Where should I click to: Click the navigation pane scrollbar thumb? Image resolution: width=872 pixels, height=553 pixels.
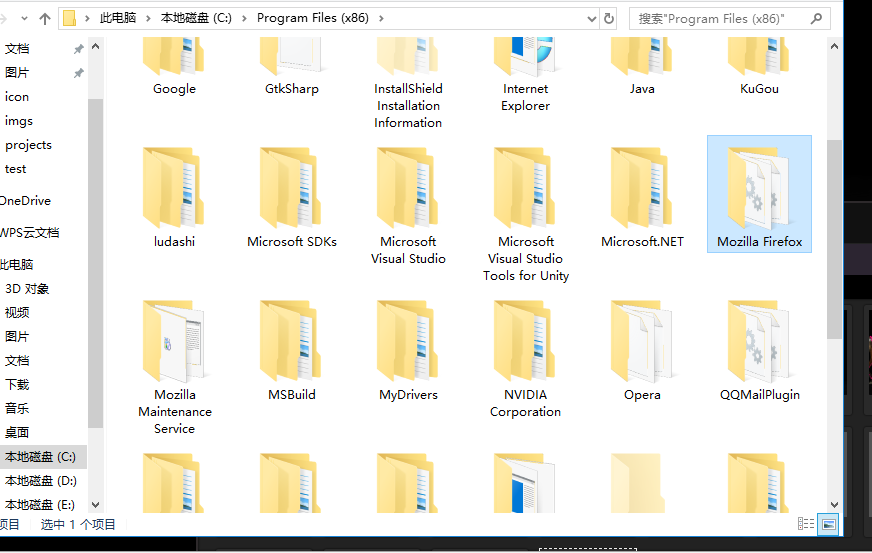96,263
